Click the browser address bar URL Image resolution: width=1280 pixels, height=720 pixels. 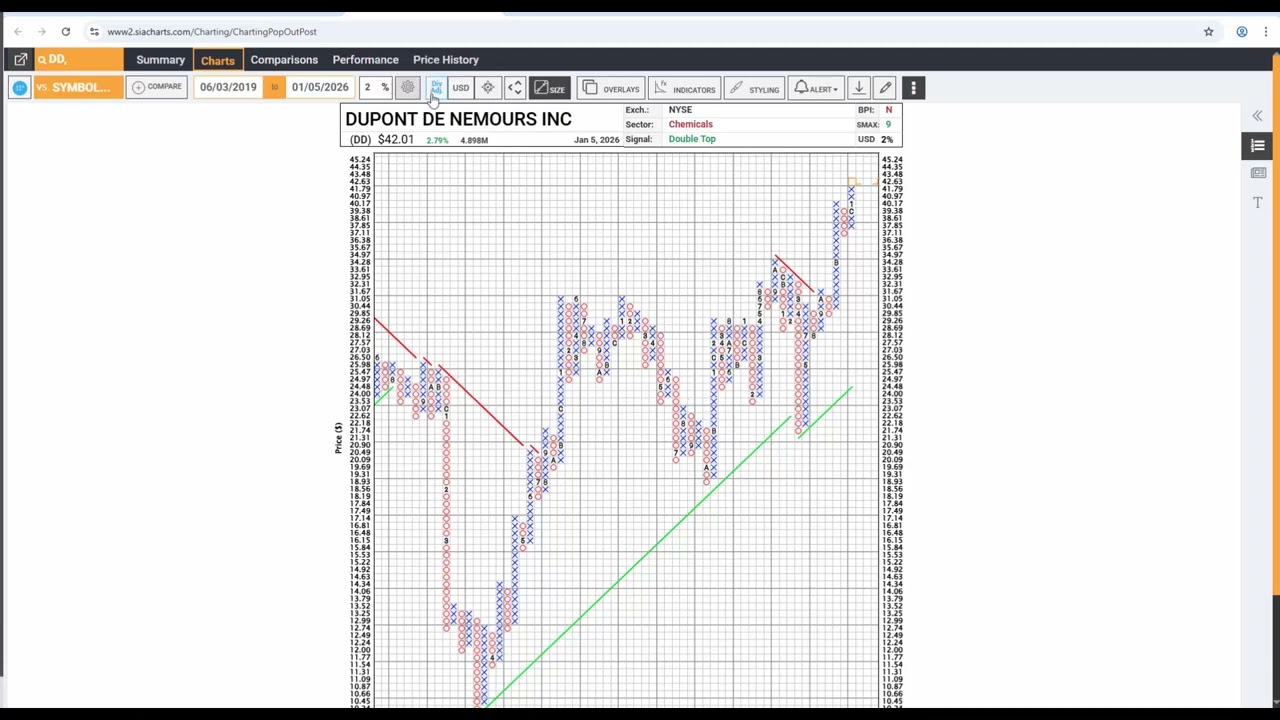(212, 32)
